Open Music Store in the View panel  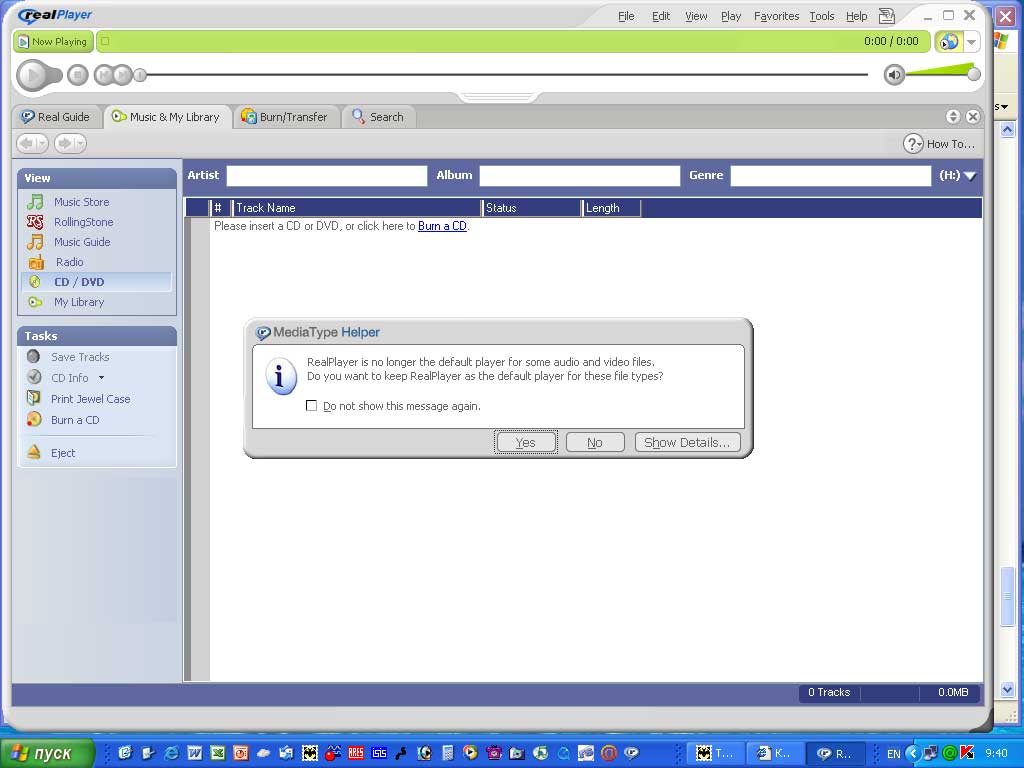point(82,202)
